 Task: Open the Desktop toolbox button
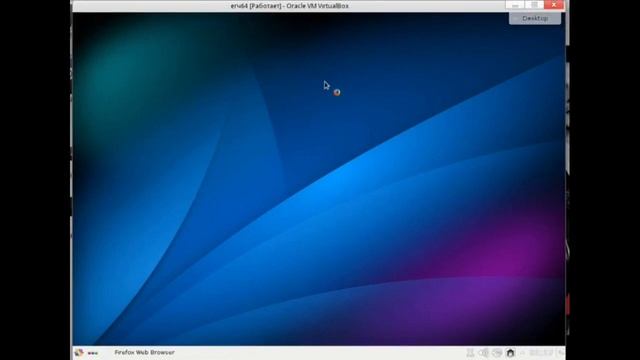point(535,18)
